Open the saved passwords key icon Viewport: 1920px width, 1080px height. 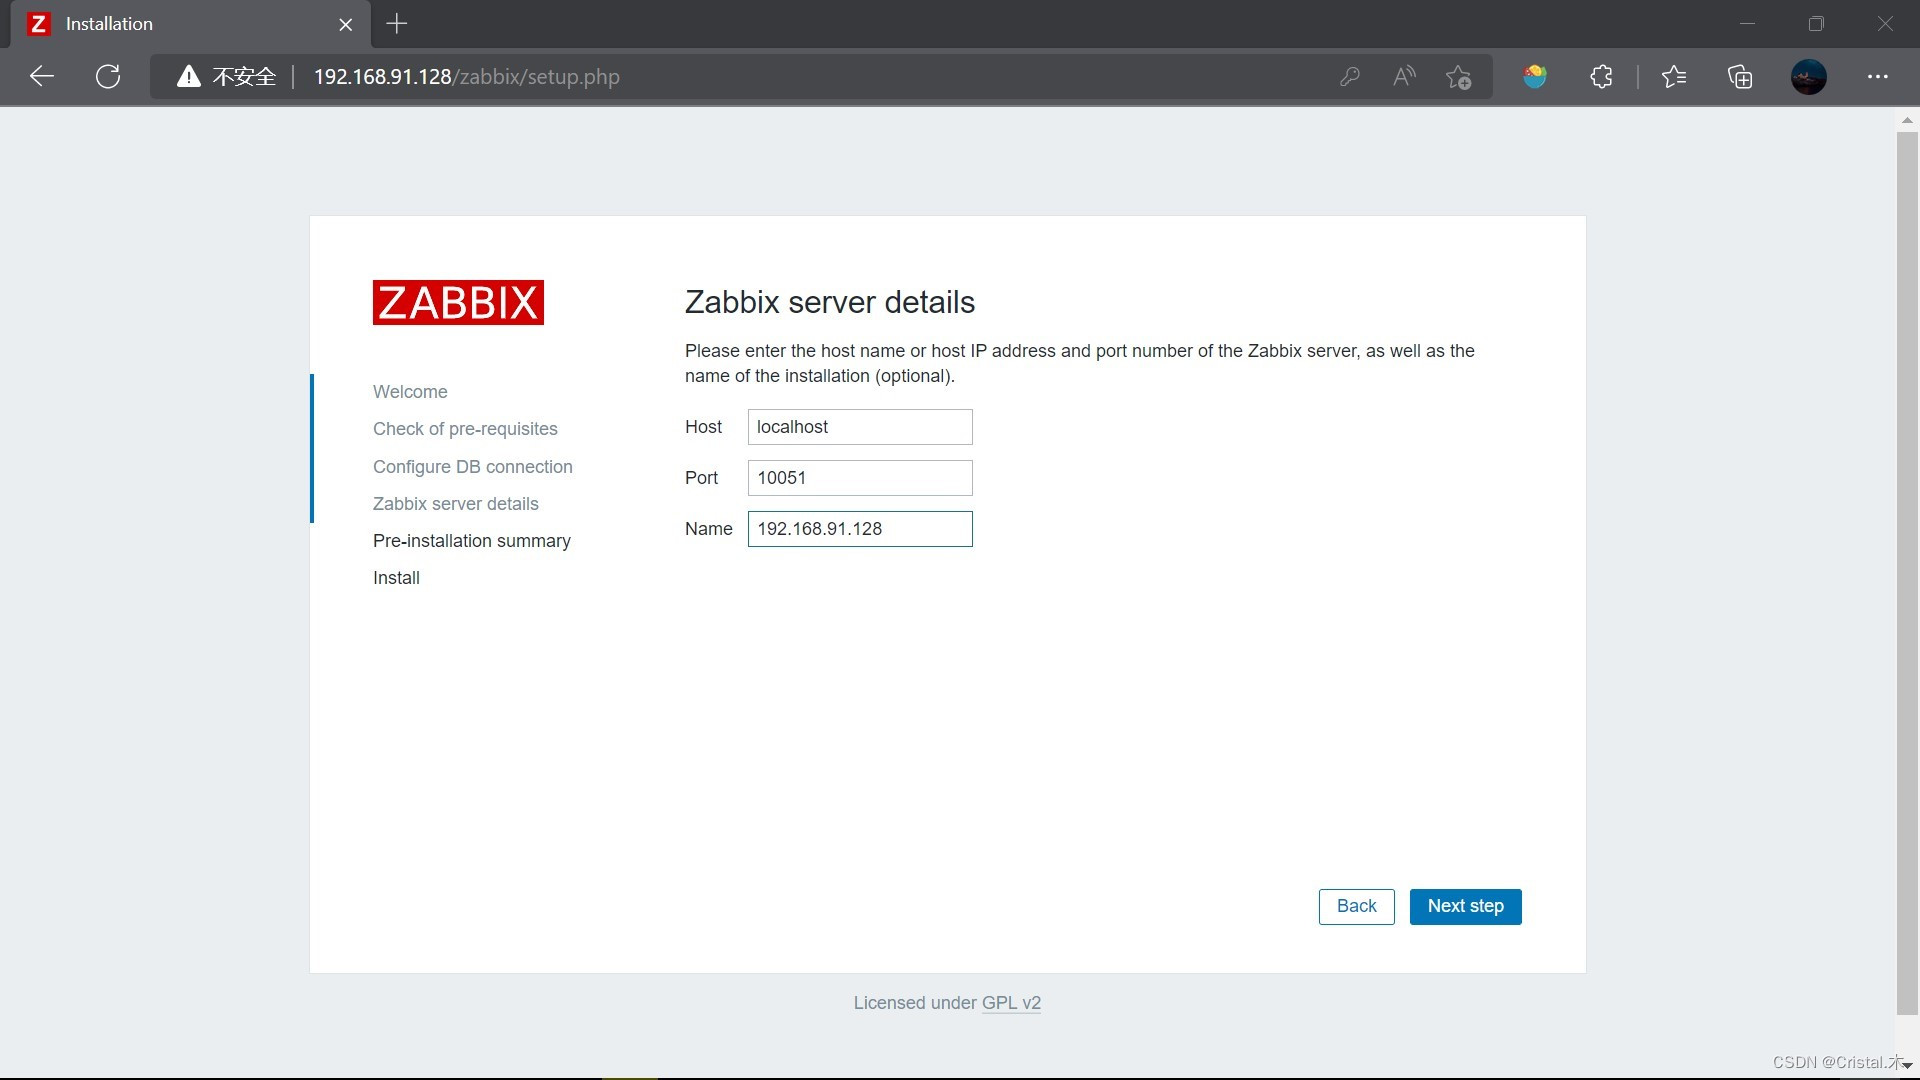coord(1349,76)
